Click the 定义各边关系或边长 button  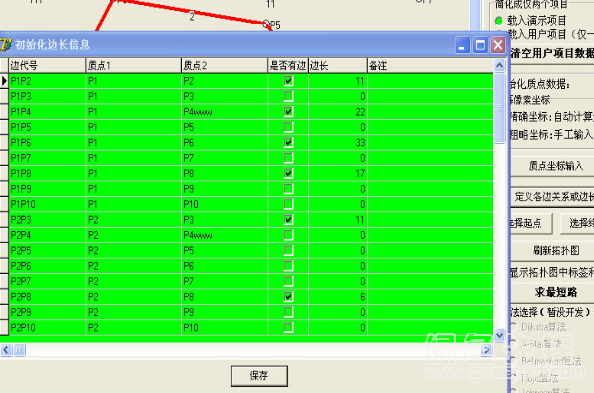[x=553, y=197]
